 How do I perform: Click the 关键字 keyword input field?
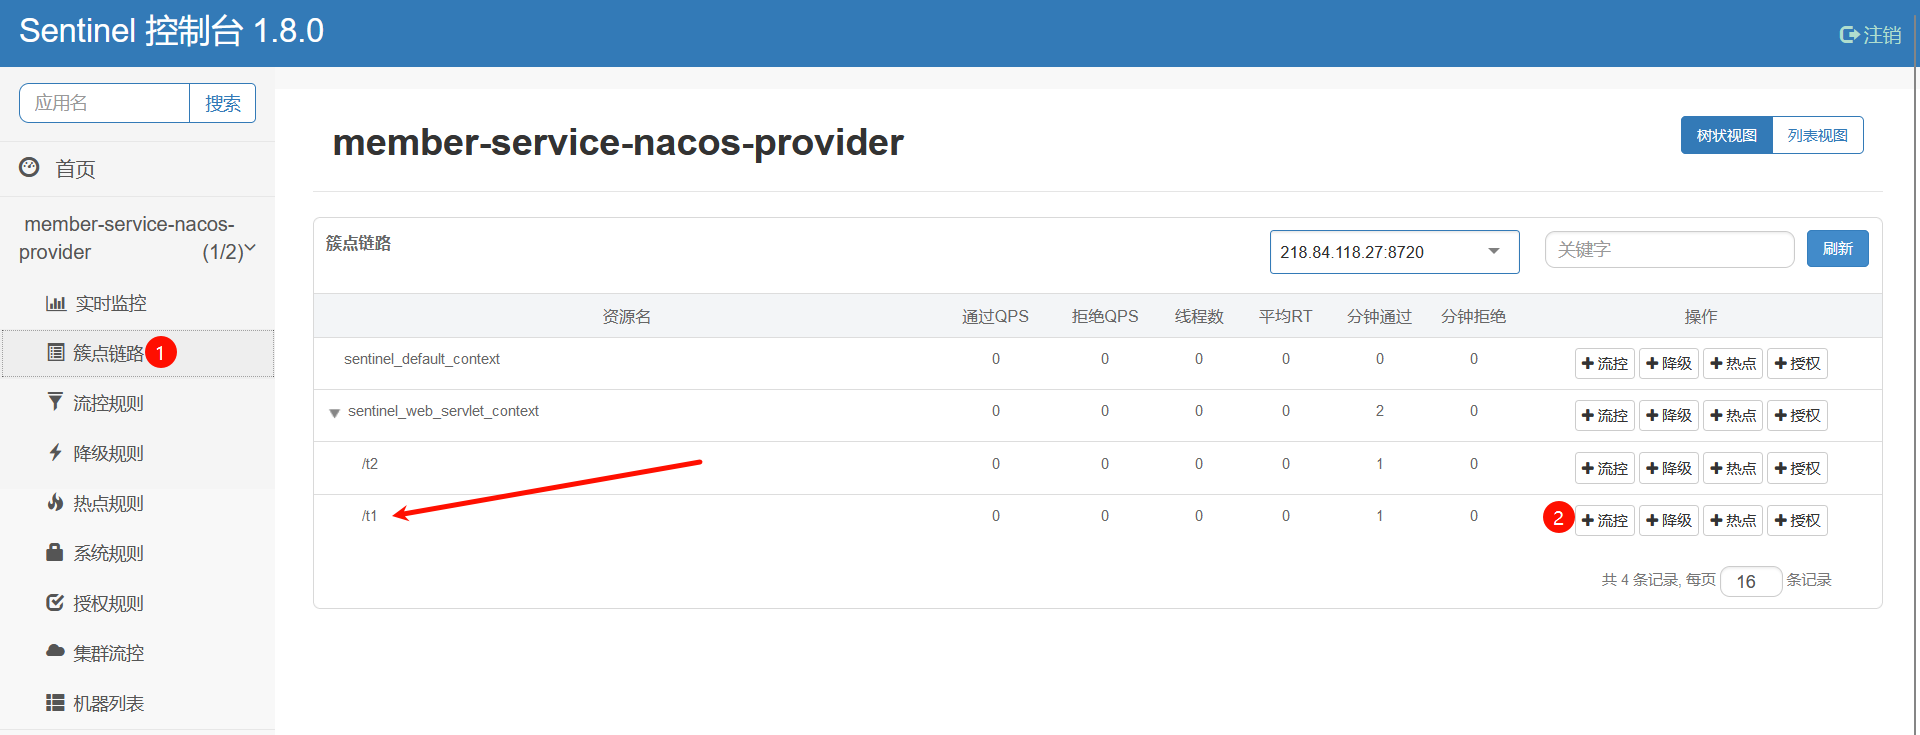pos(1670,250)
